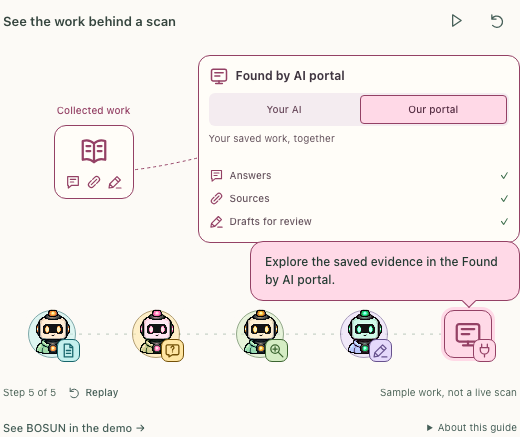Select the fourth robot with pencil badge

[x=366, y=335]
